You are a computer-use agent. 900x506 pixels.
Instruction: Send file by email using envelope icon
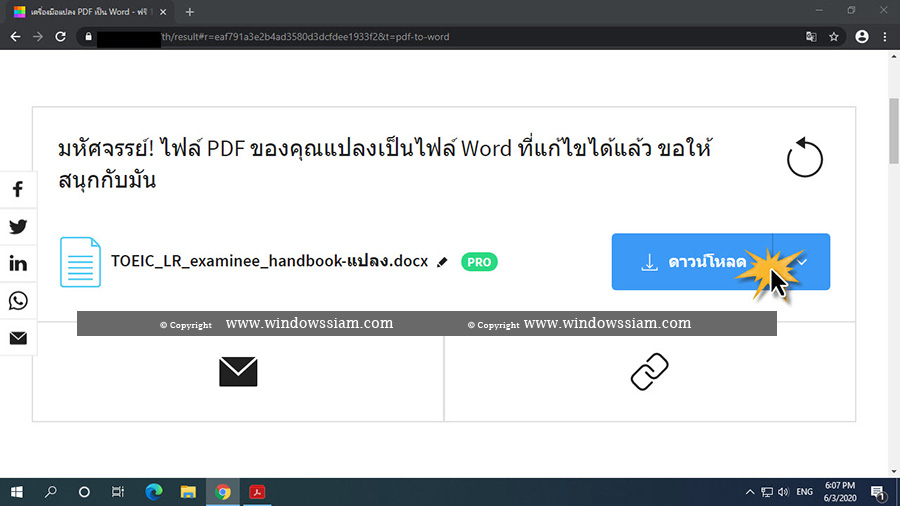[x=238, y=371]
